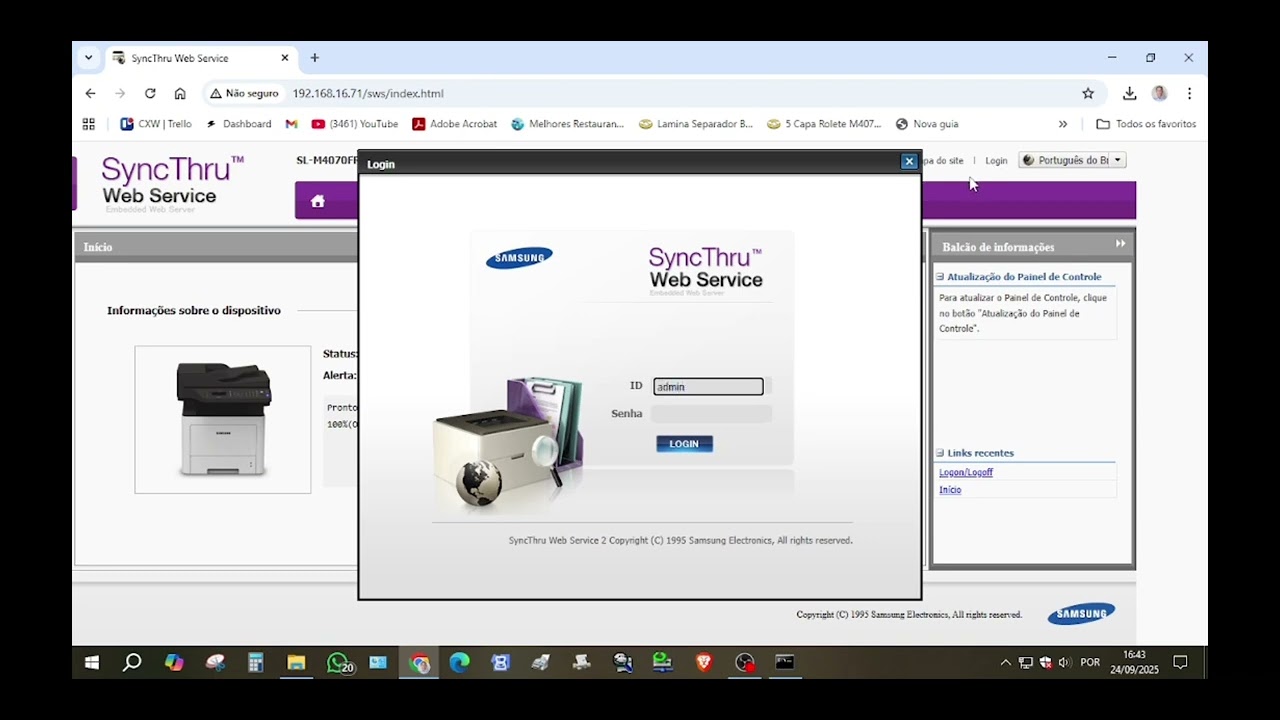
Task: Open the Dashboard bookmark
Action: point(238,124)
